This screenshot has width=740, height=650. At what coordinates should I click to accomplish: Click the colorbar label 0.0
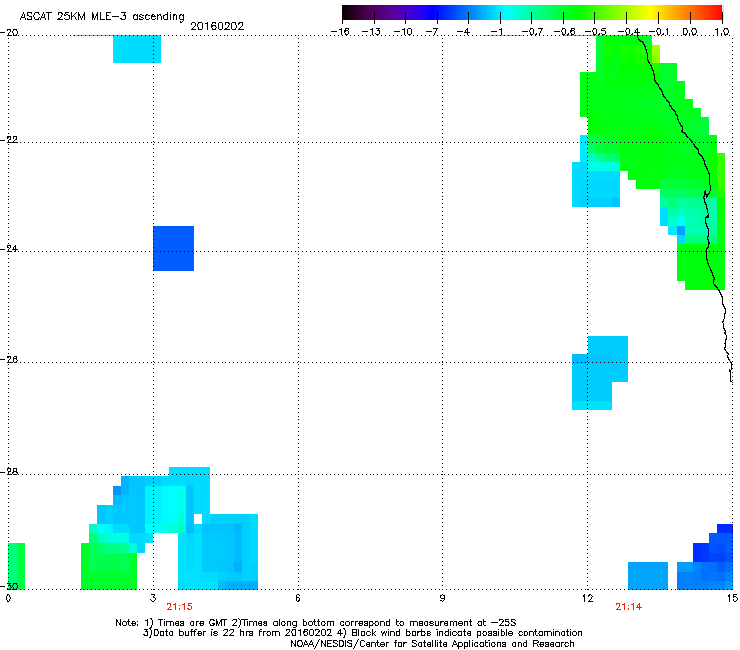690,32
